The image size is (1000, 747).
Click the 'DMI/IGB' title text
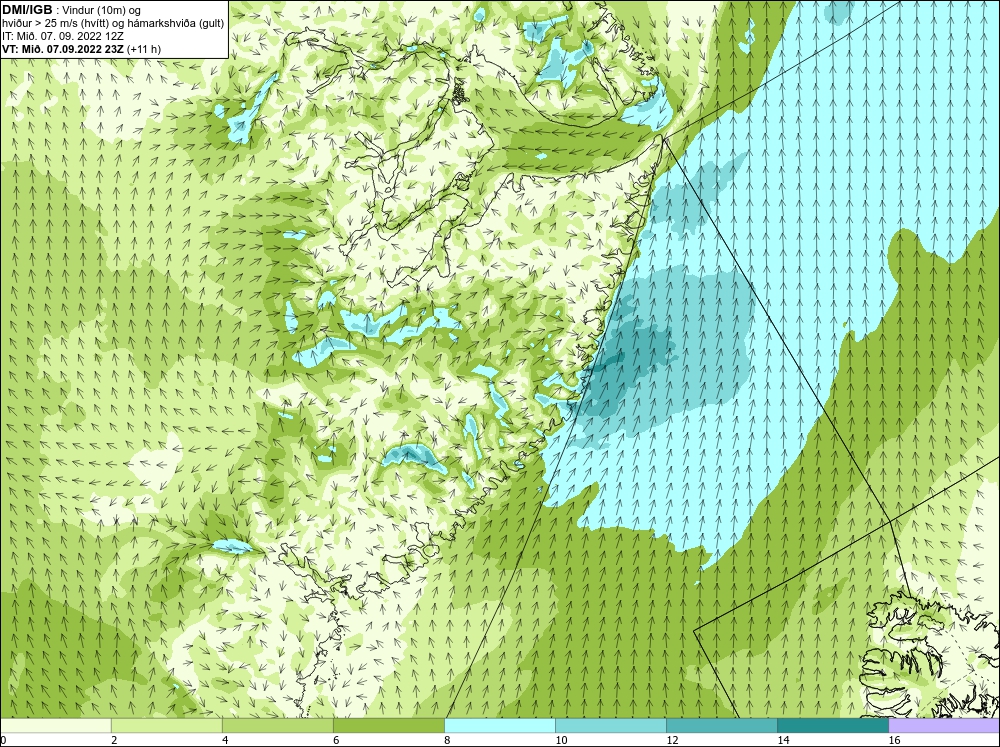27,9
